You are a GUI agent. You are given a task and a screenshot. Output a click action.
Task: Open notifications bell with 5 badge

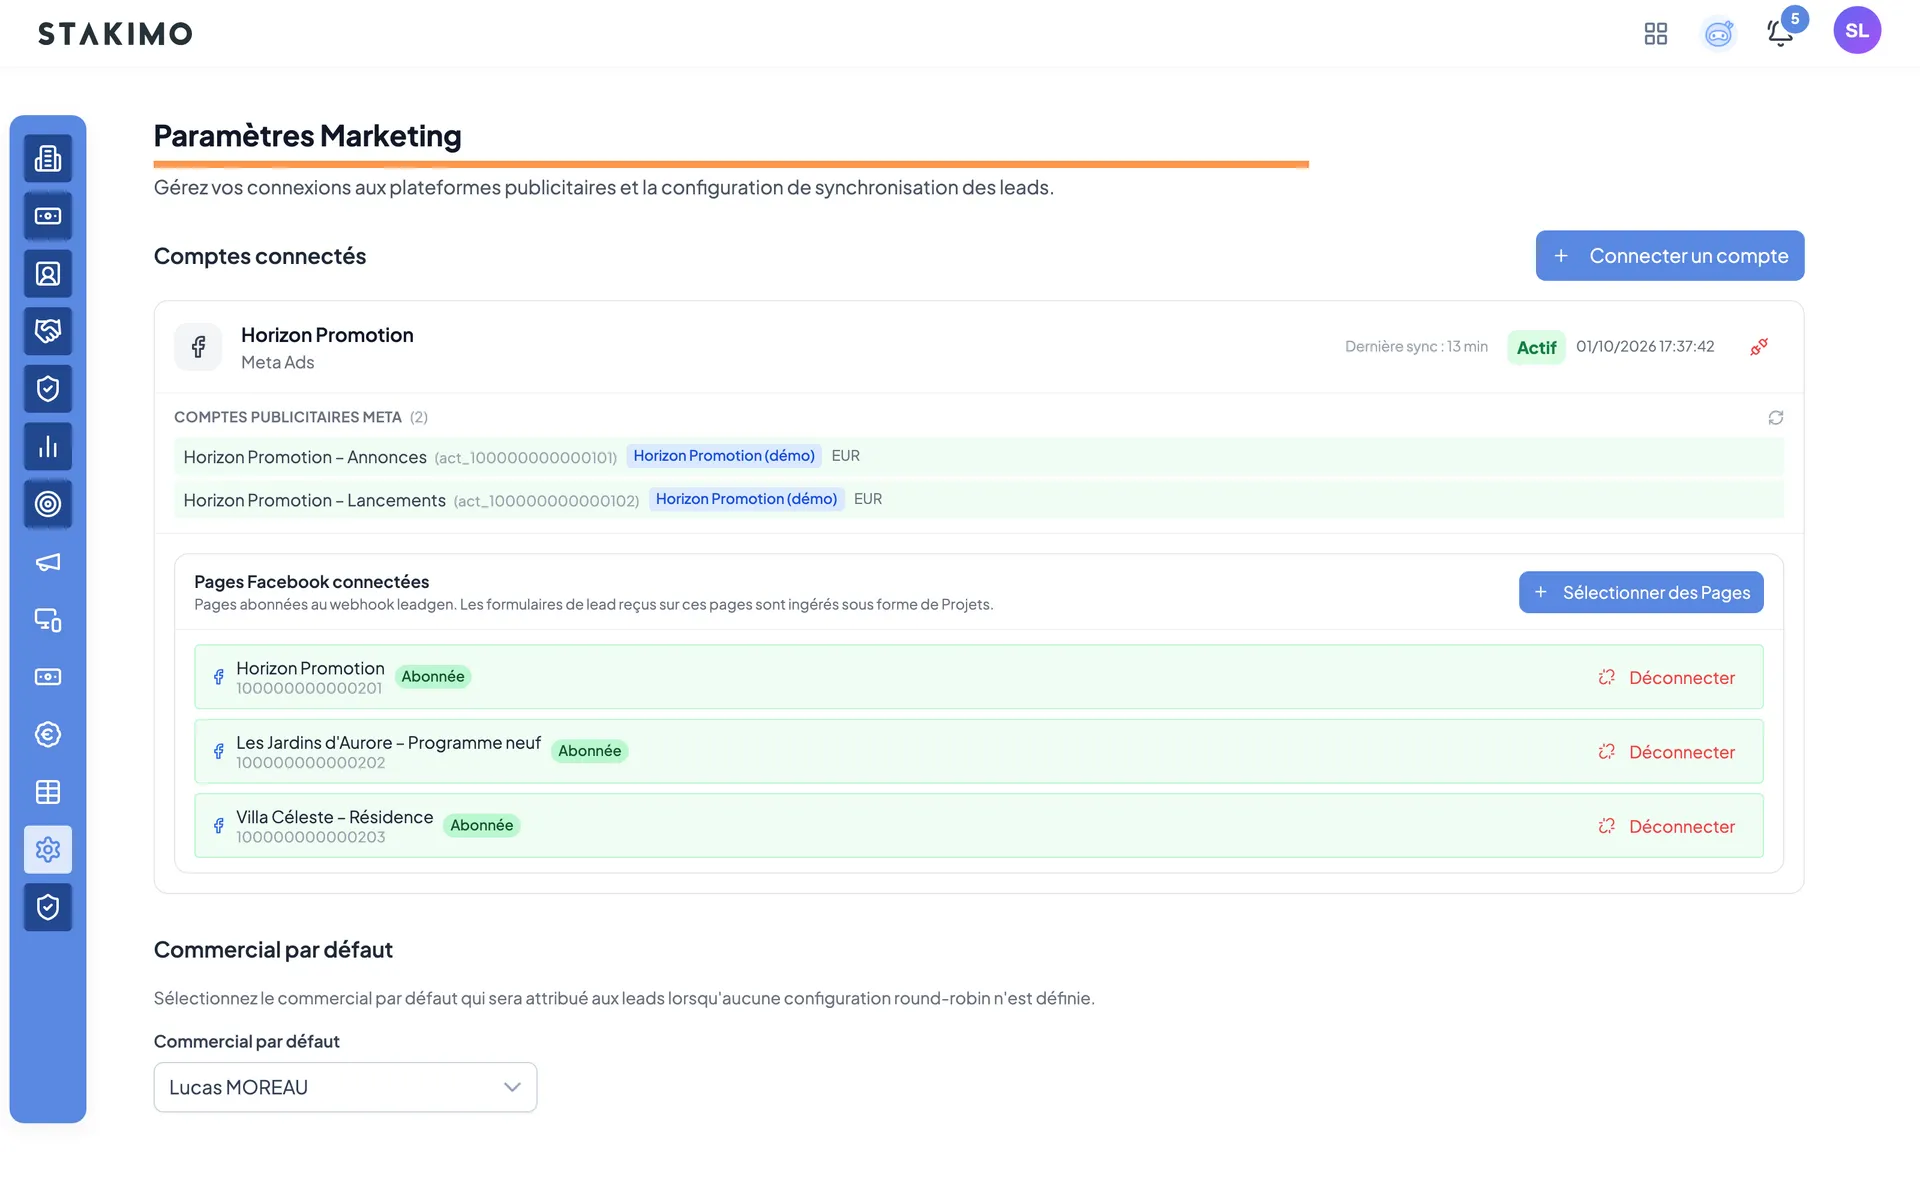pyautogui.click(x=1781, y=33)
